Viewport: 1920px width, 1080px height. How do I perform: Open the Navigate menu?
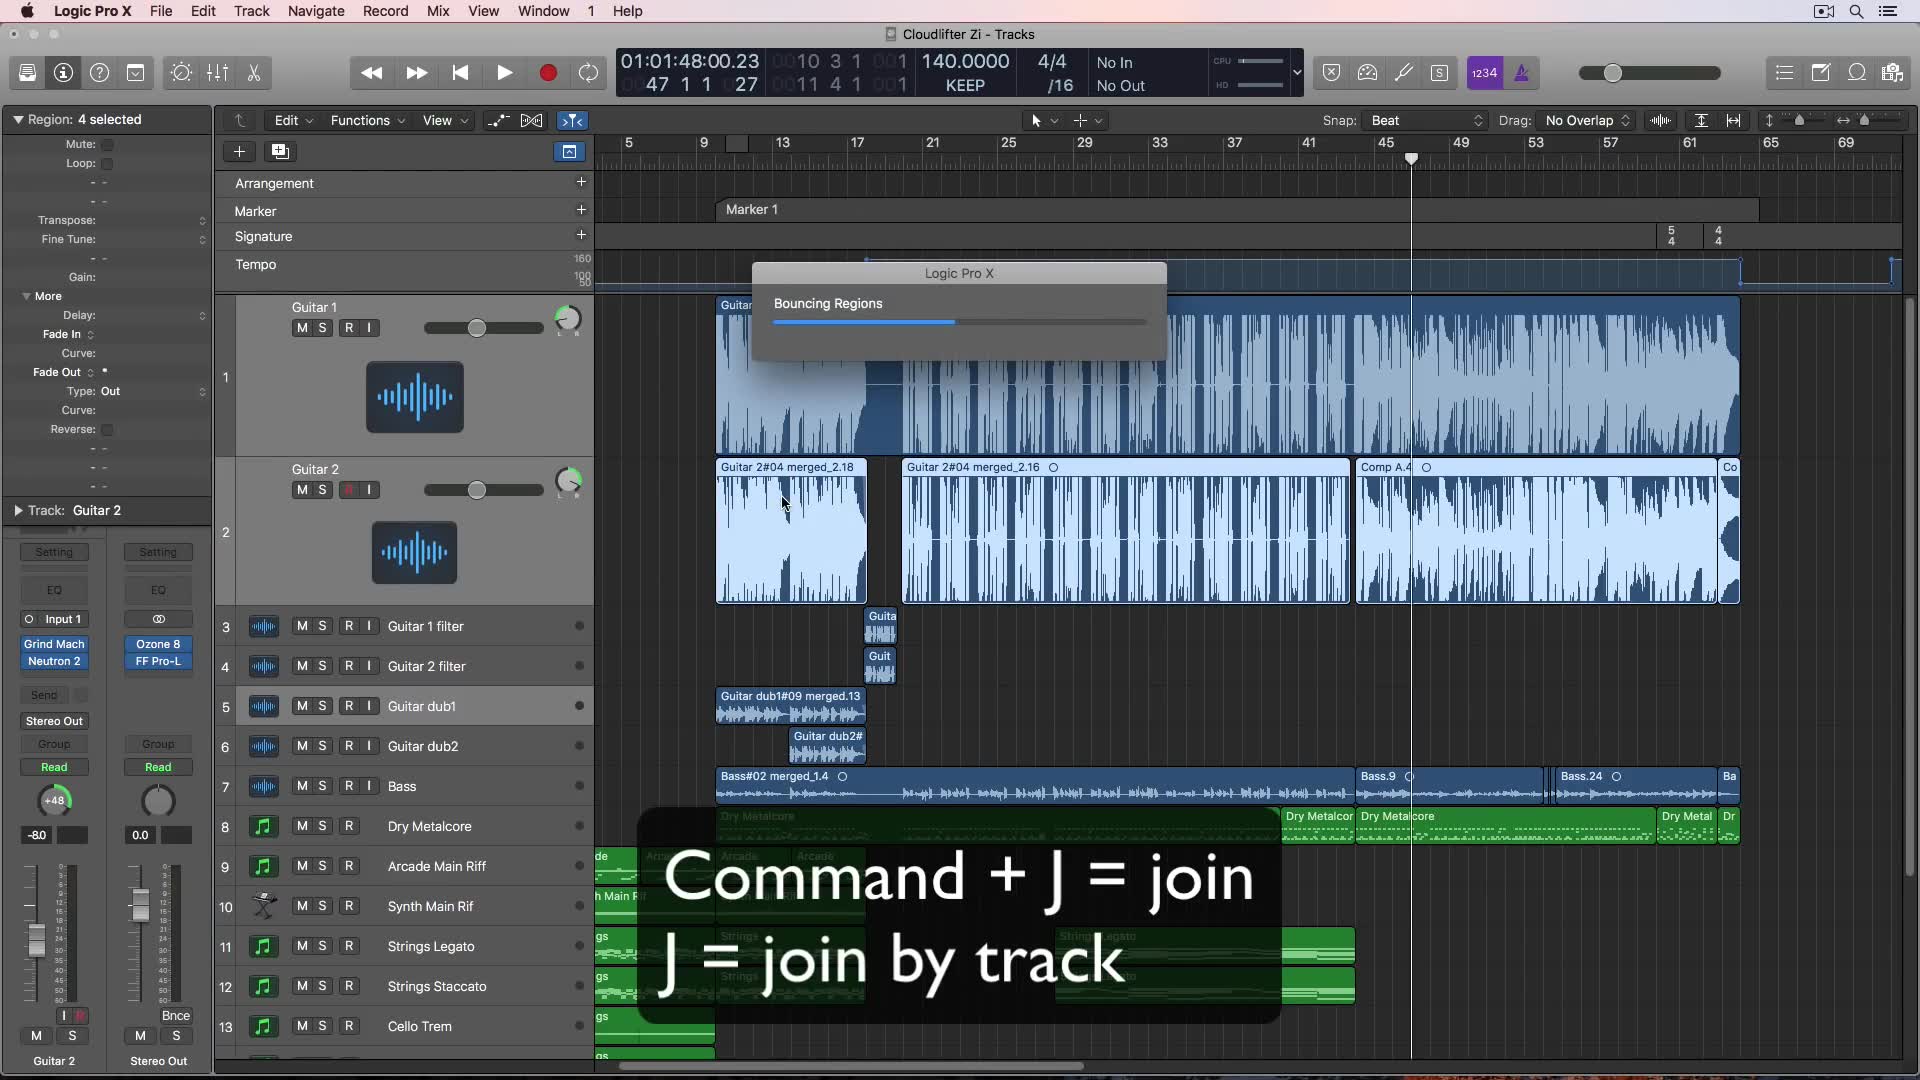tap(316, 11)
